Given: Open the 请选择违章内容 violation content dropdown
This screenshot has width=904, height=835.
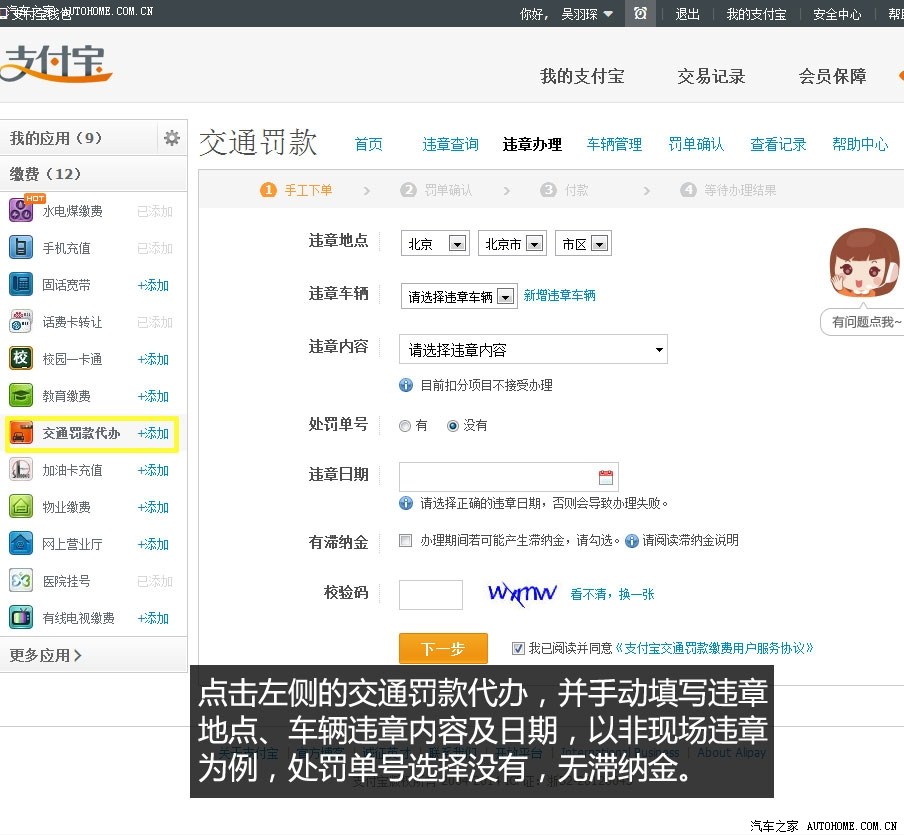Looking at the screenshot, I should (533, 349).
